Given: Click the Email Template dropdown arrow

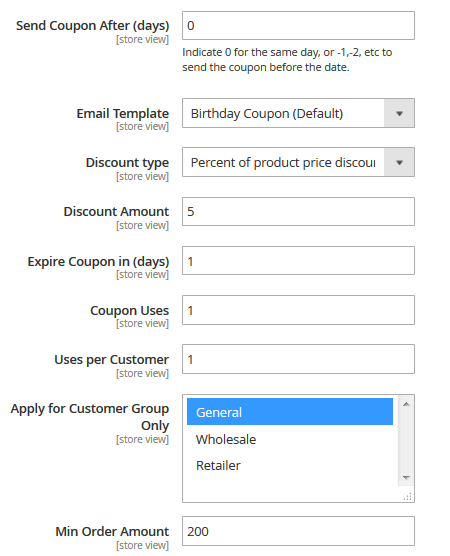Looking at the screenshot, I should coord(399,113).
